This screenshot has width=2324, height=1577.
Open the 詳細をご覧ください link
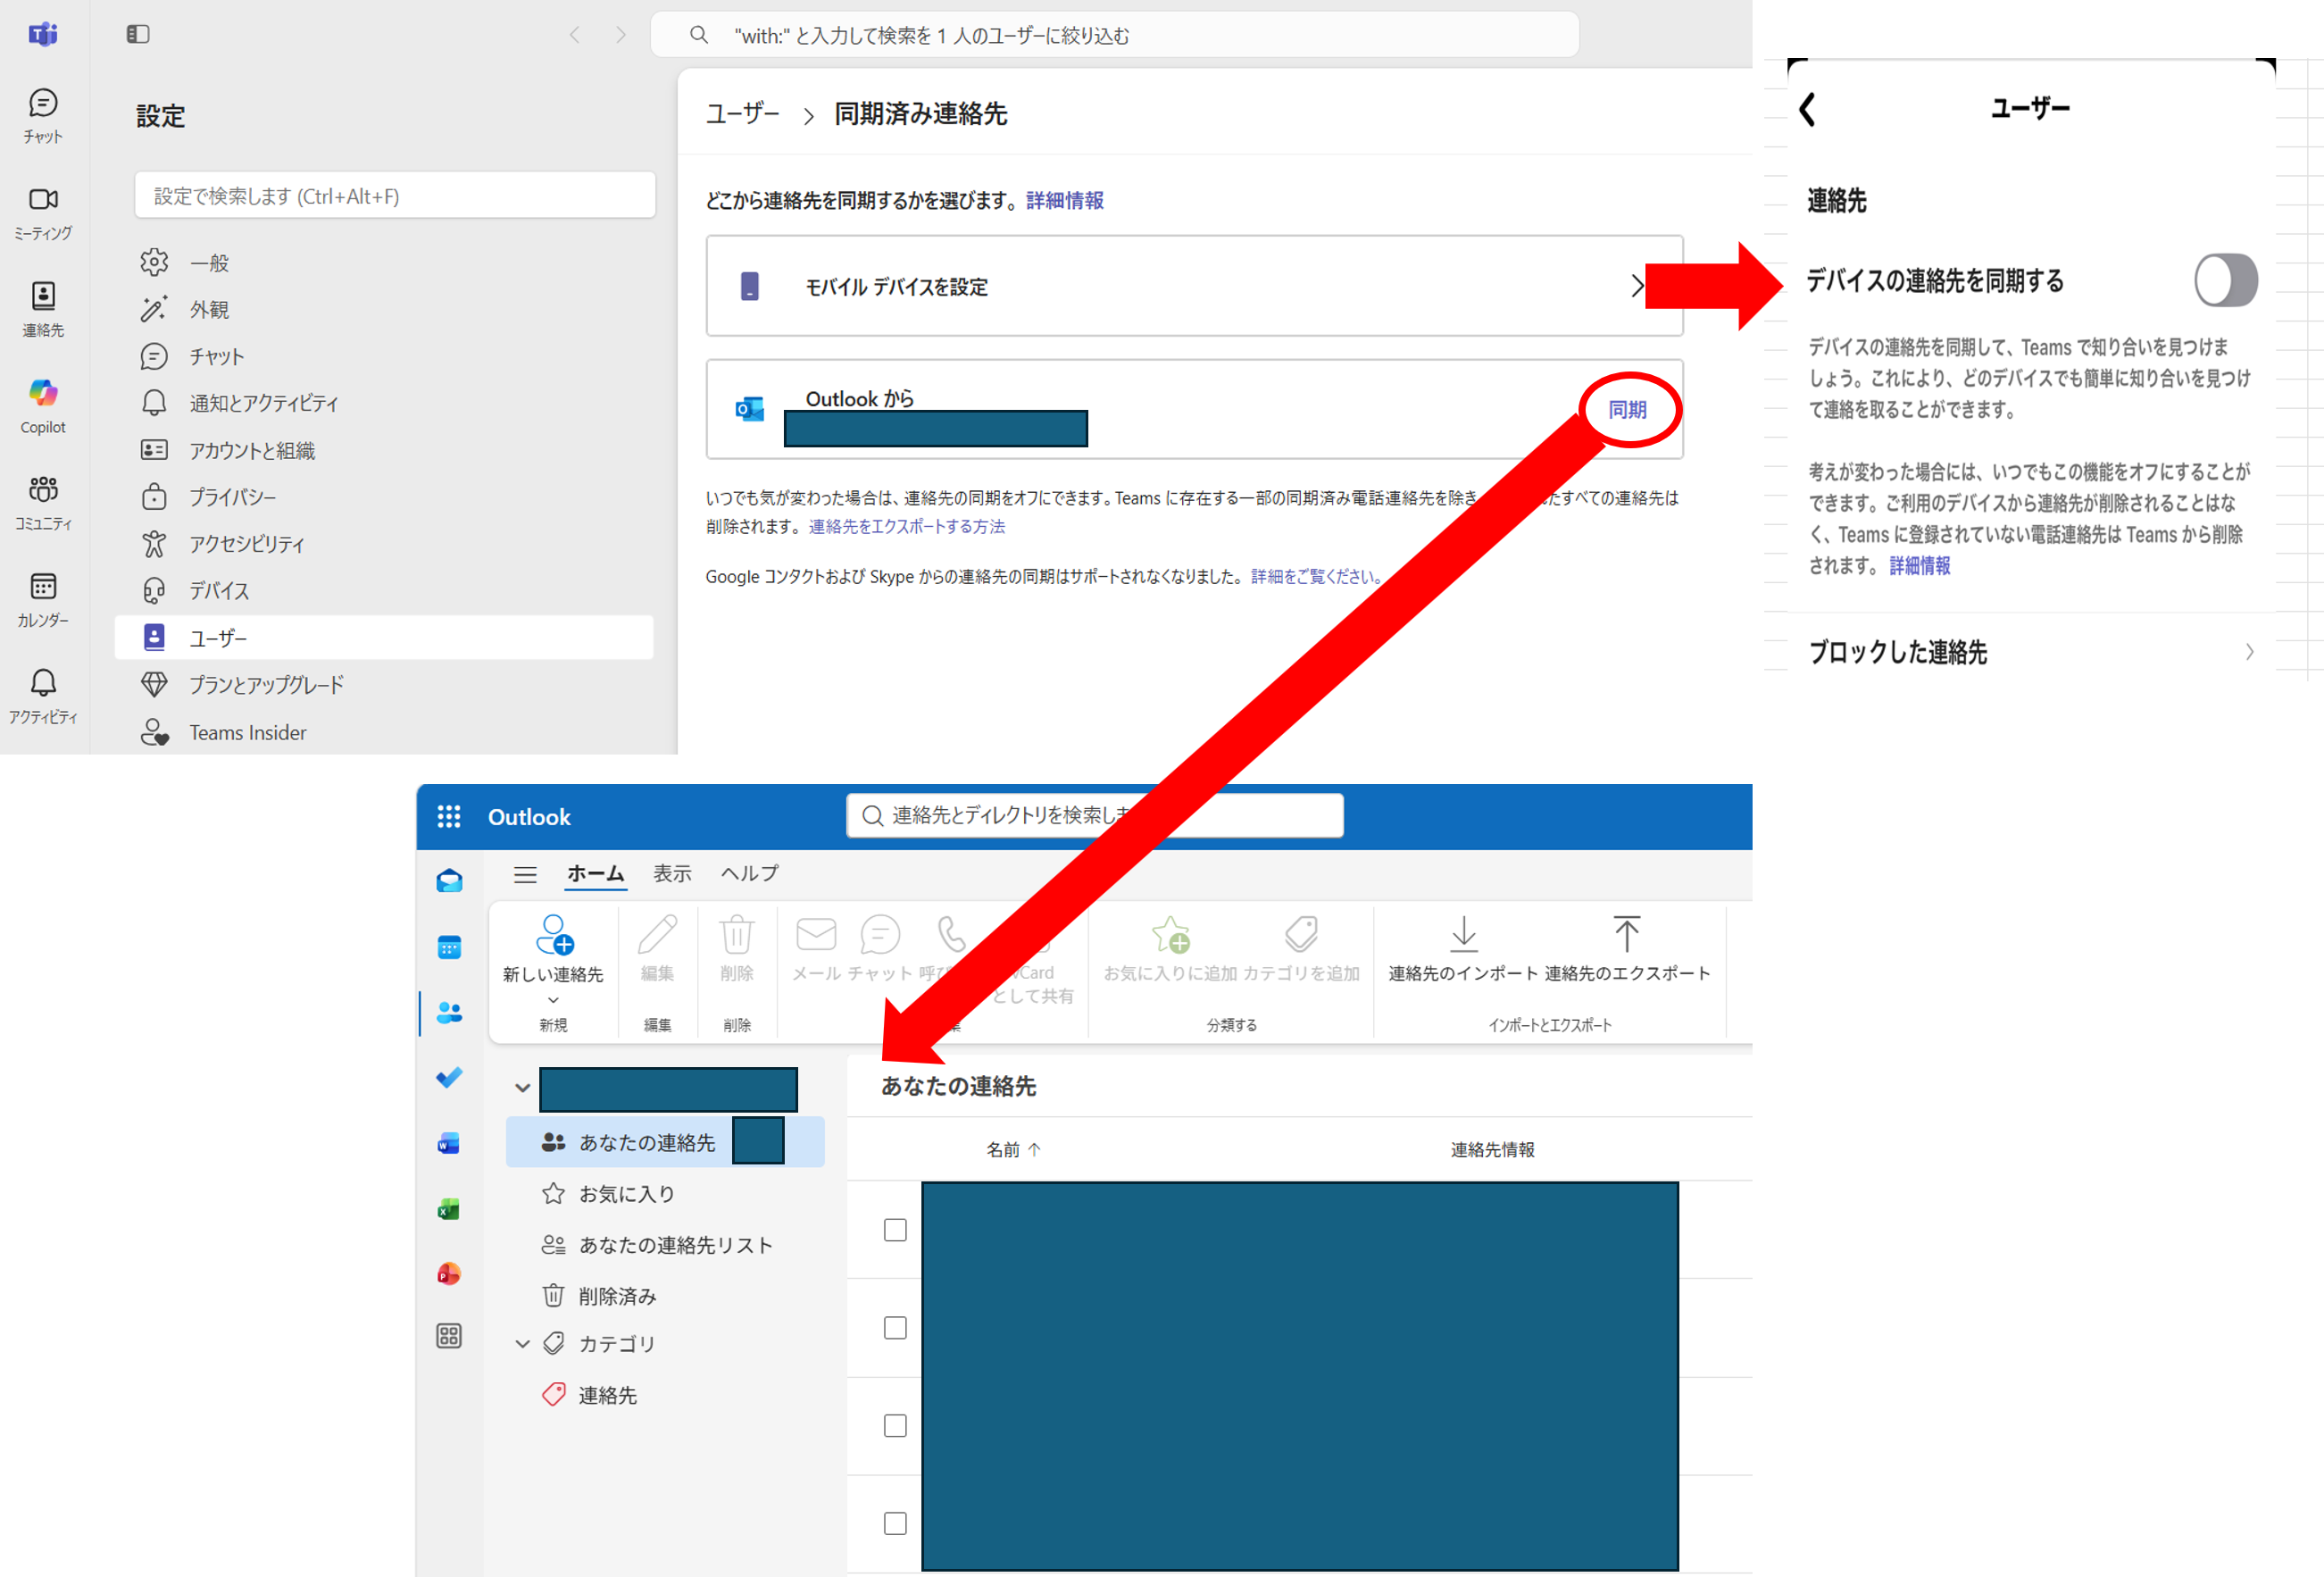[x=1316, y=576]
